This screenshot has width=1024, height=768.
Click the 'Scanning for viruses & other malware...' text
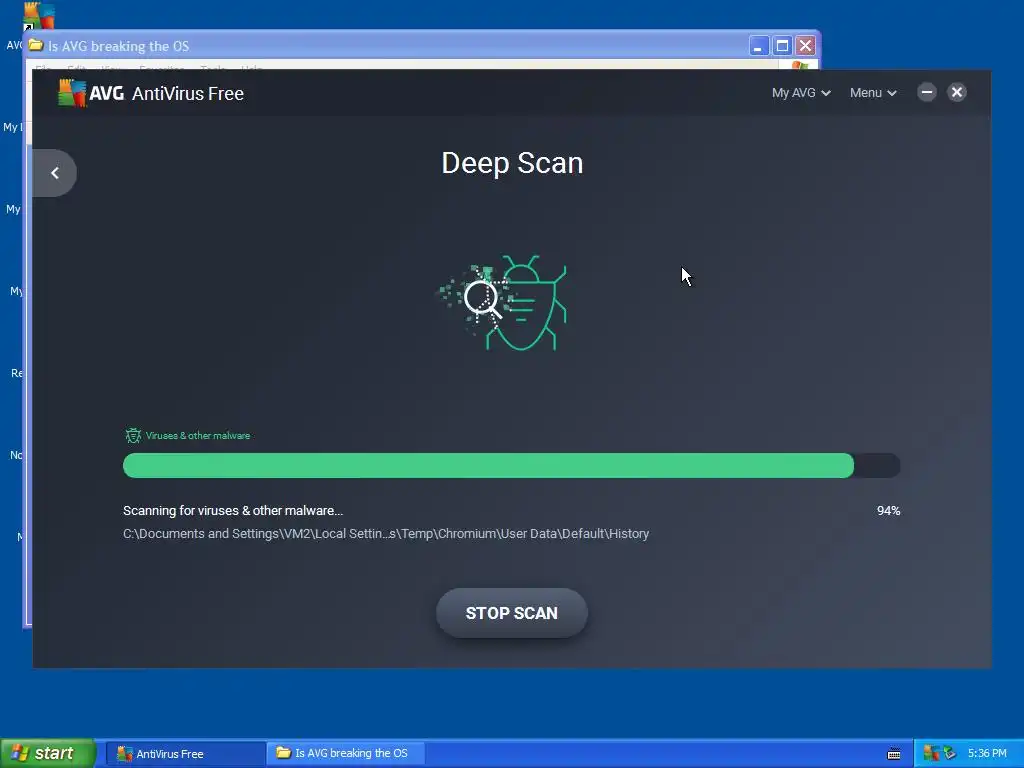point(233,511)
